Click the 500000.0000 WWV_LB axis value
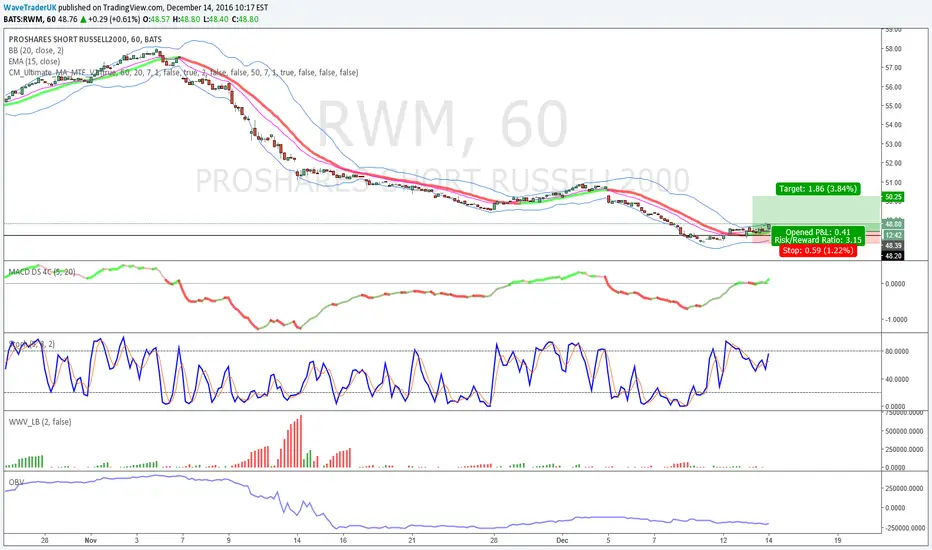Viewport: 932px width, 550px height. tap(903, 431)
